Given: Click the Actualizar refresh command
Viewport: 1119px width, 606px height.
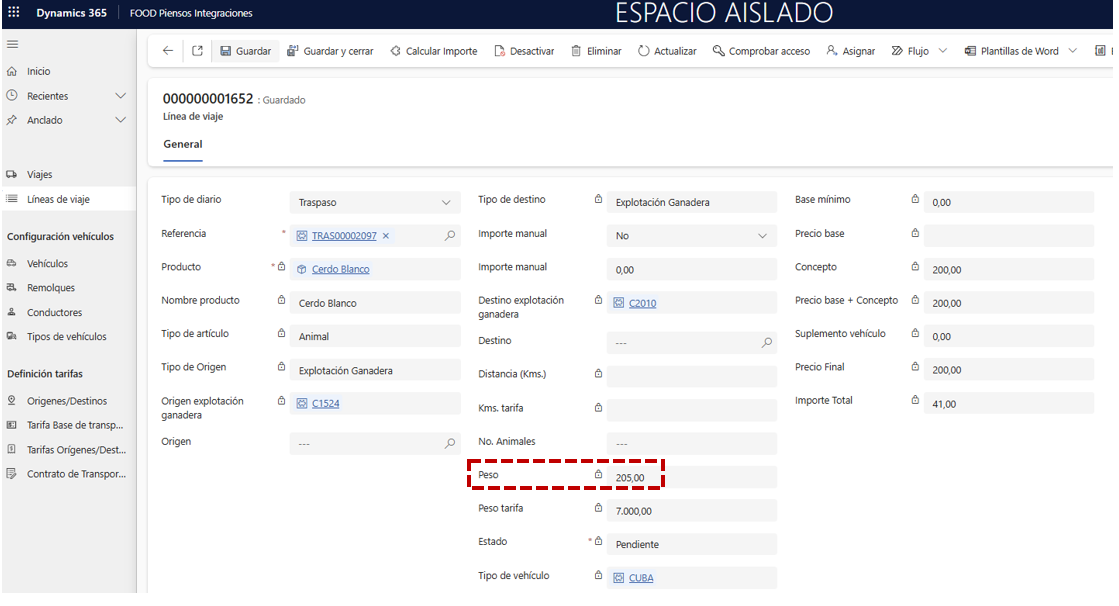Looking at the screenshot, I should (x=667, y=51).
